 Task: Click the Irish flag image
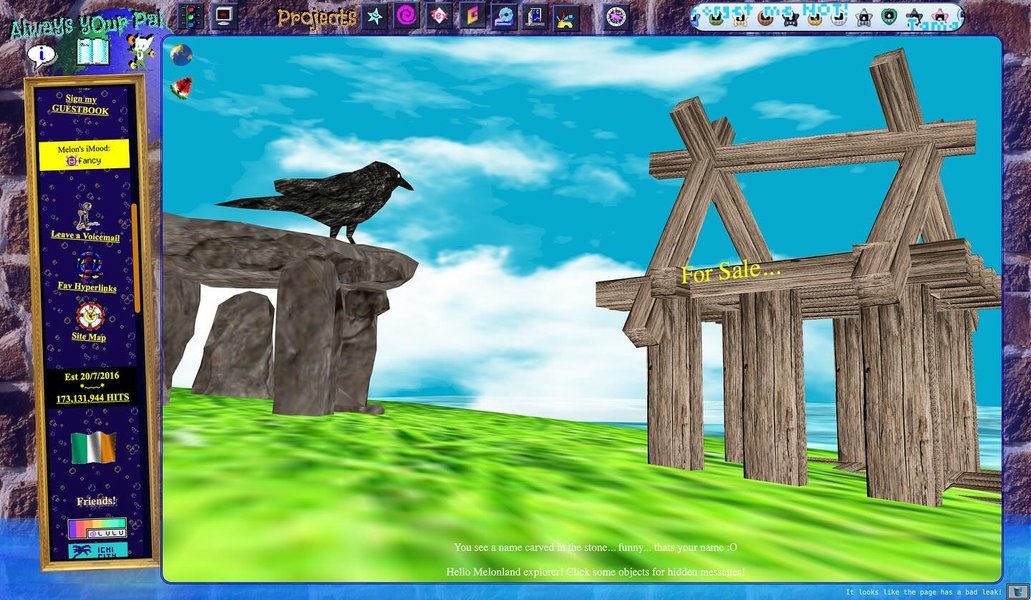(x=93, y=448)
